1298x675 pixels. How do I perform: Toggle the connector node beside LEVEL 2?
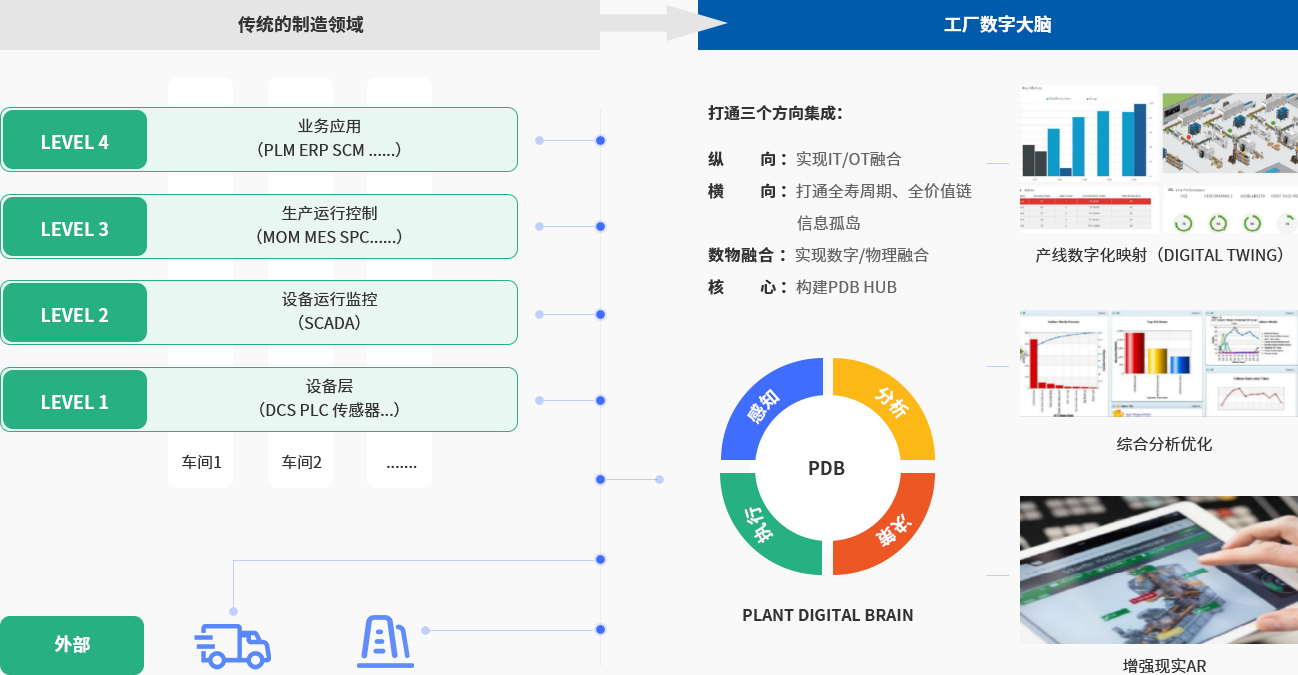pyautogui.click(x=600, y=315)
